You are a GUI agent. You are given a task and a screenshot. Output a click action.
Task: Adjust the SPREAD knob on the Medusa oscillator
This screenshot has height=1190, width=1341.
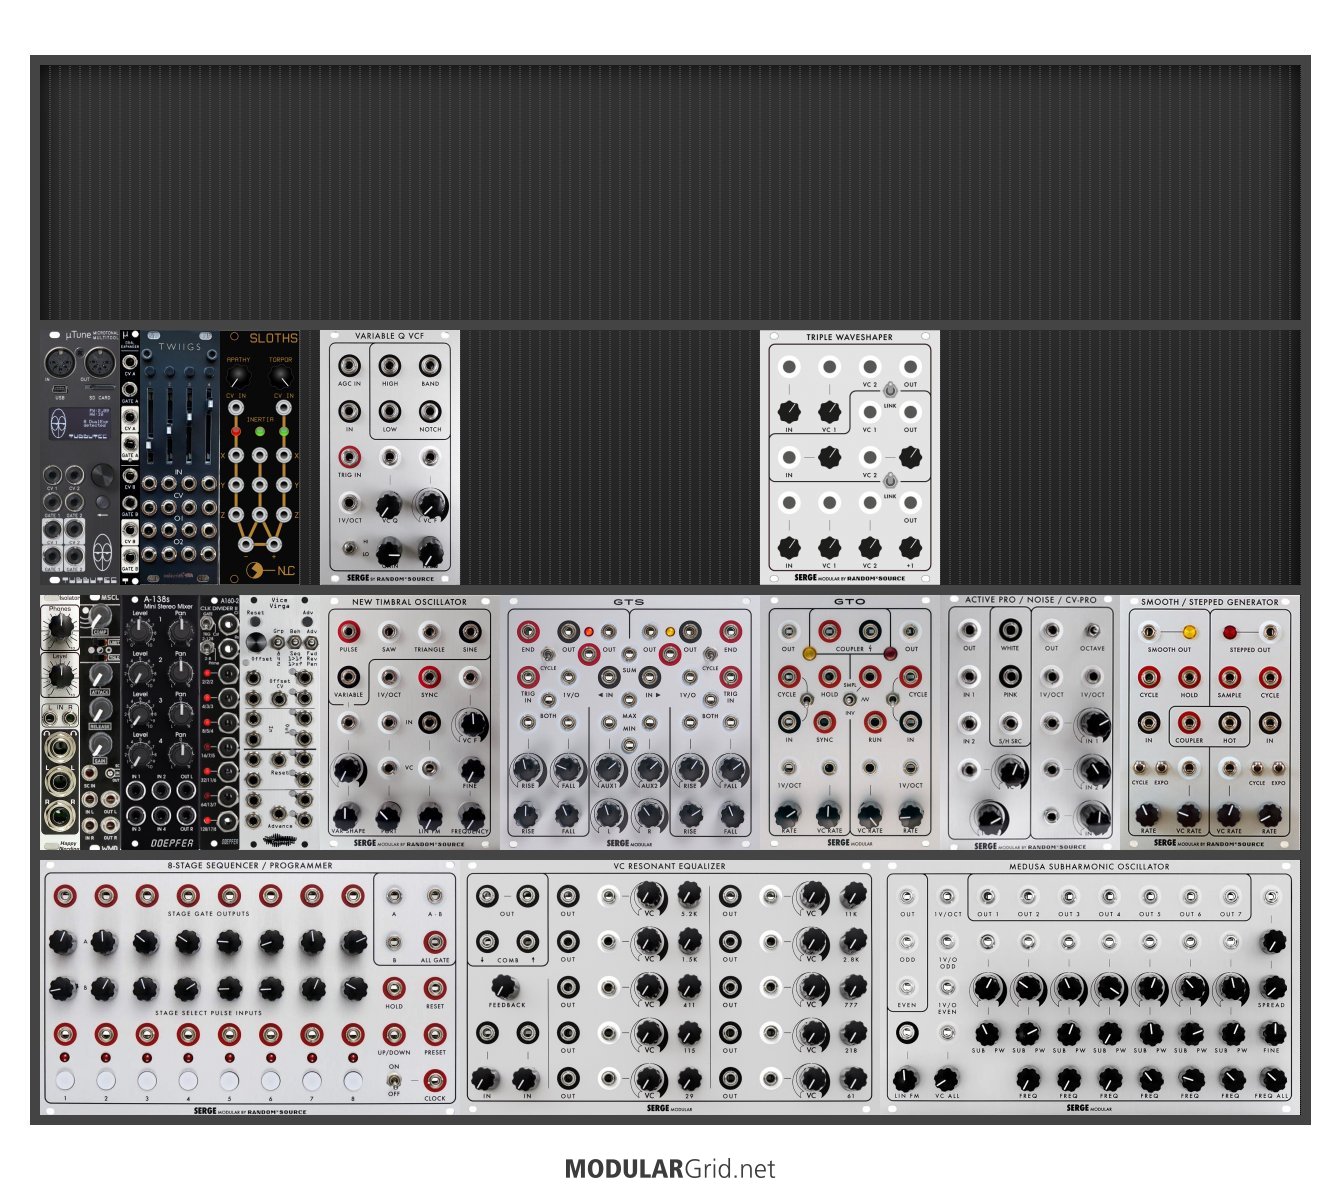tap(1272, 988)
